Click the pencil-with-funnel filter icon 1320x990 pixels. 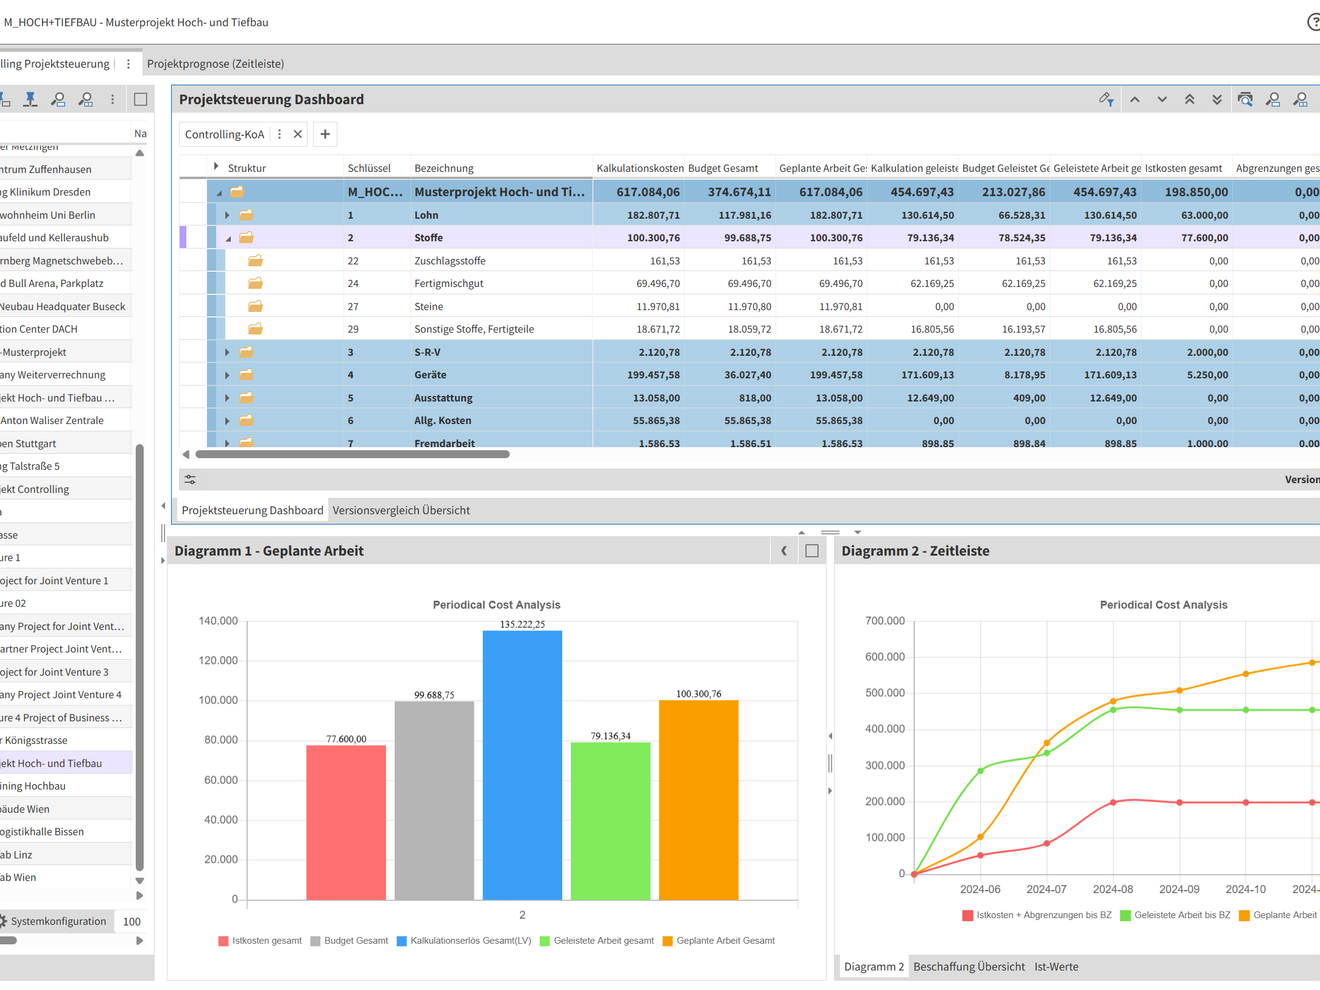pos(1106,99)
